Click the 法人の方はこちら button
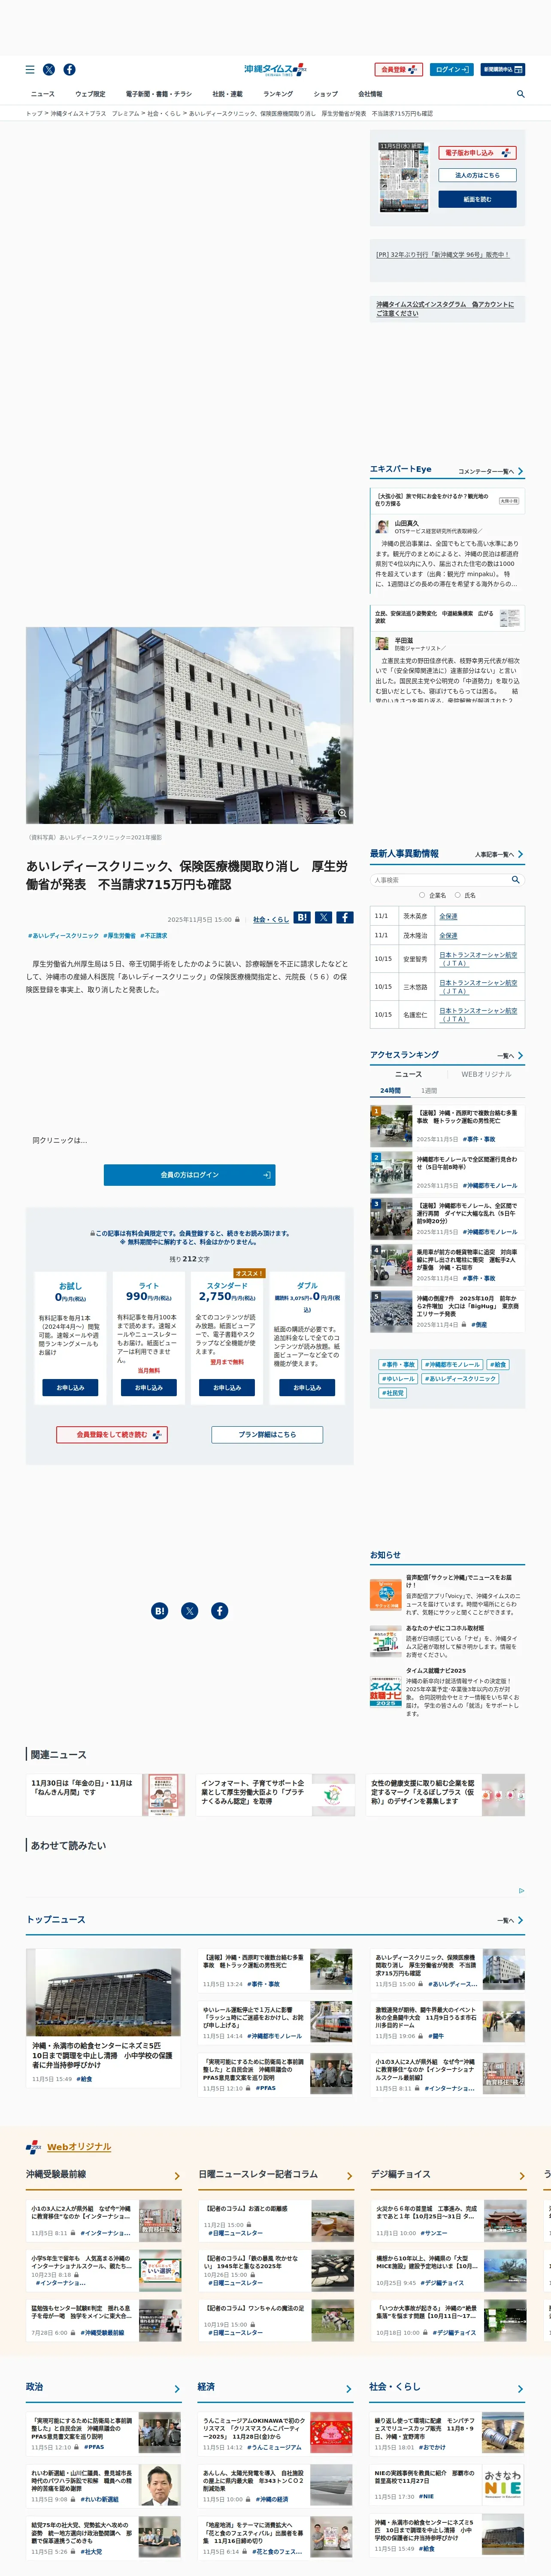This screenshot has width=551, height=2576. coord(477,175)
